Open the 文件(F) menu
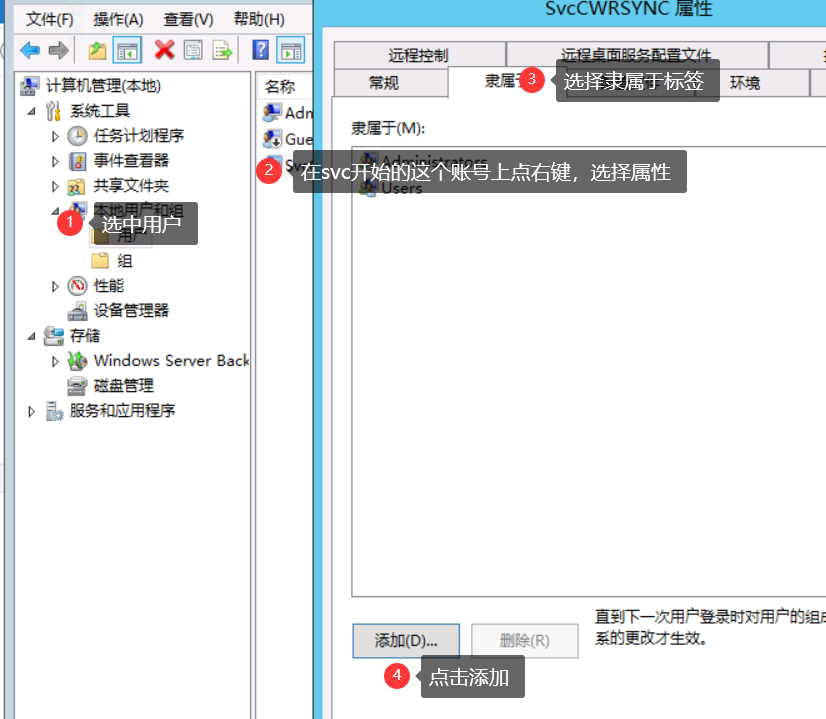 50,19
